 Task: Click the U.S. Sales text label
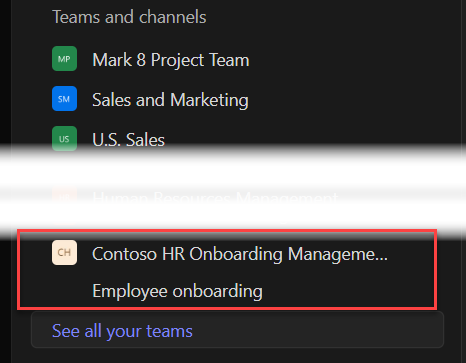(128, 140)
